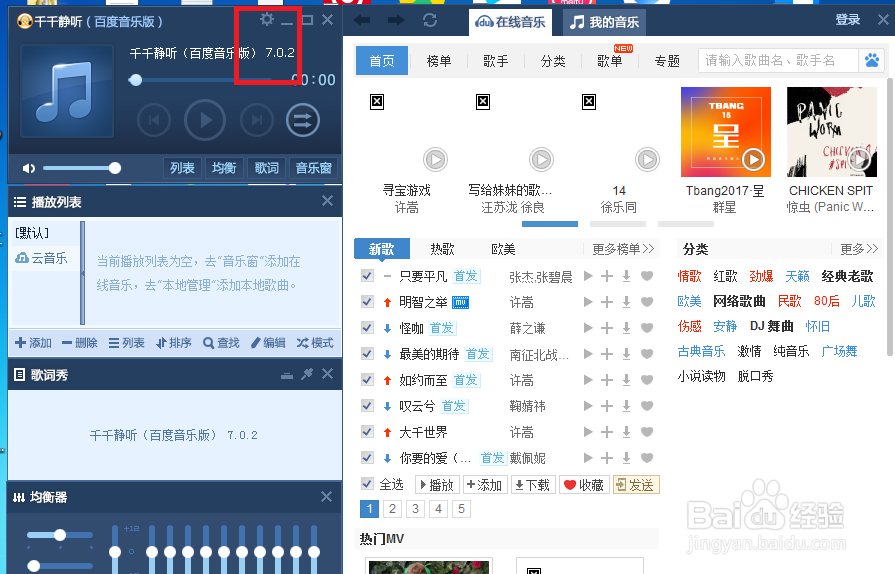895x574 pixels.
Task: Skip to the next track
Action: pos(257,120)
